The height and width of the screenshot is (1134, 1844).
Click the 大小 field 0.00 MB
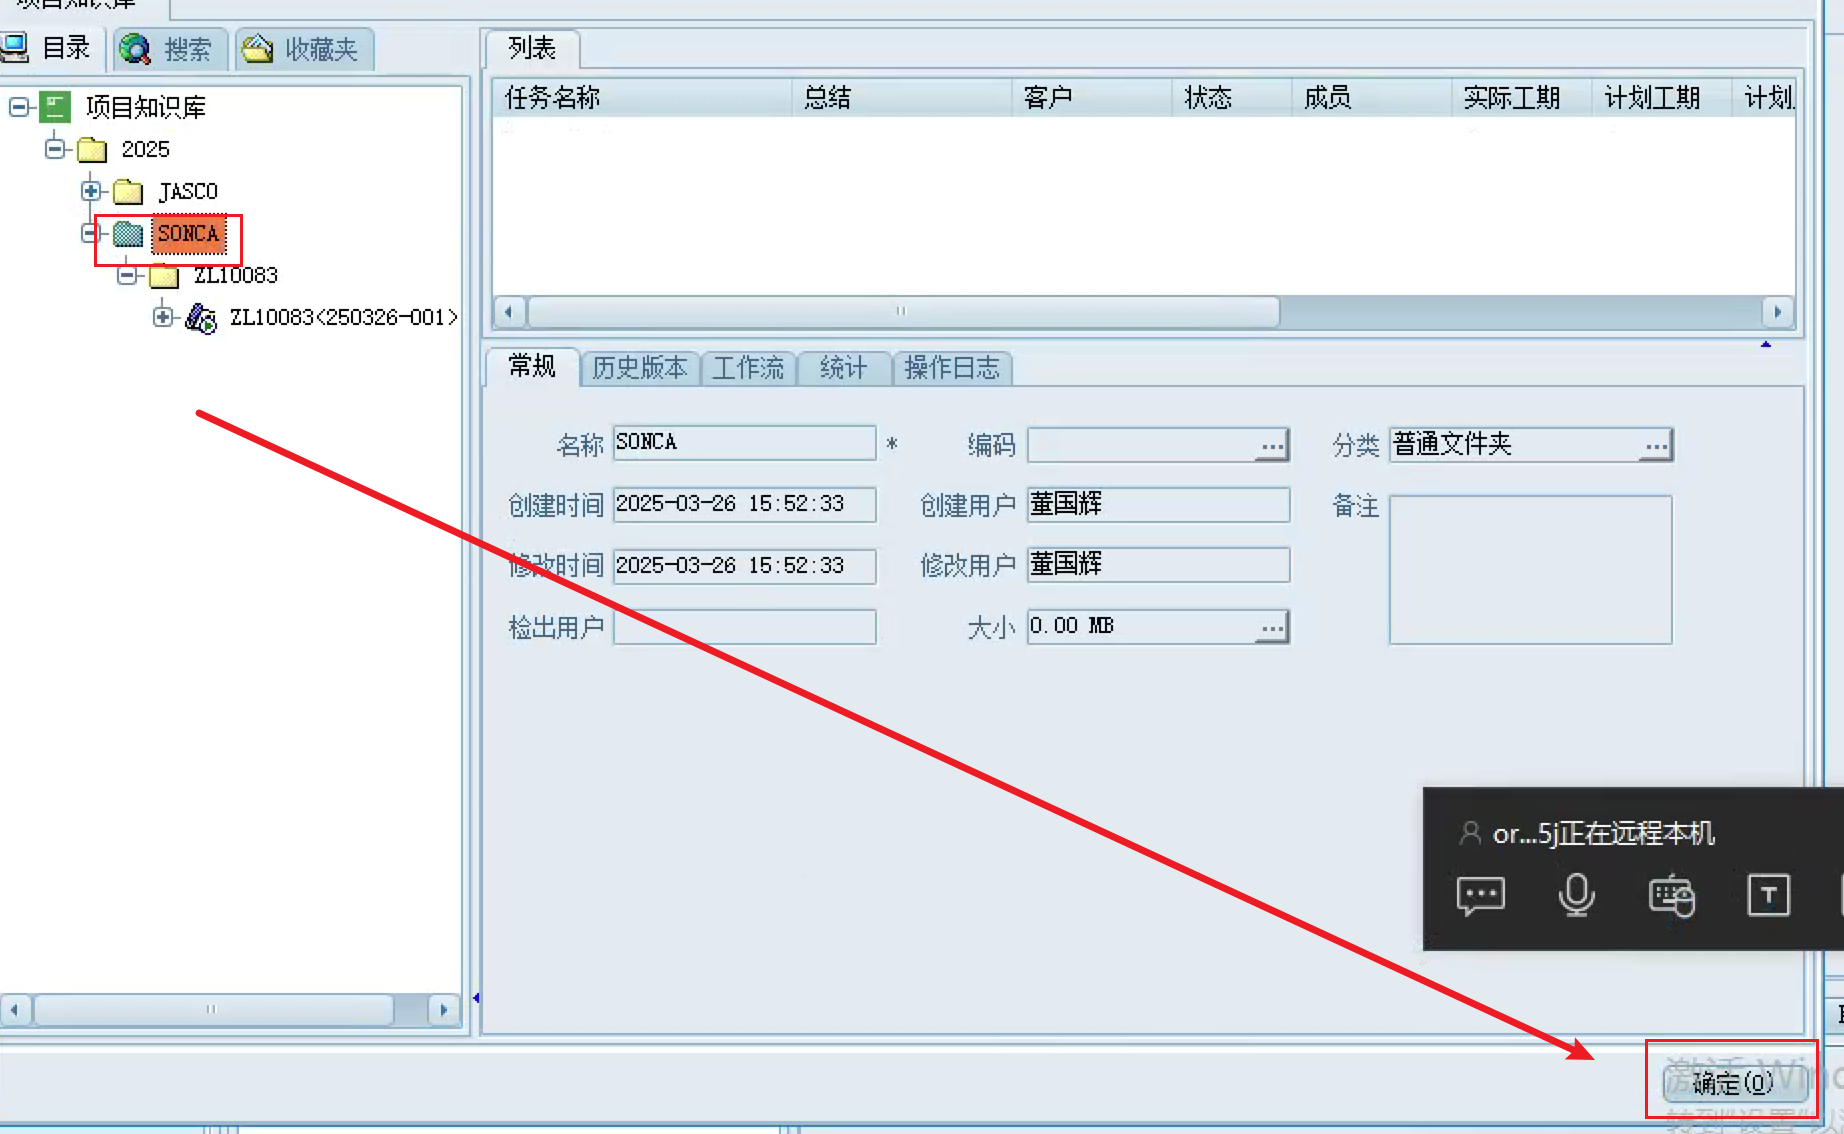click(x=1142, y=626)
